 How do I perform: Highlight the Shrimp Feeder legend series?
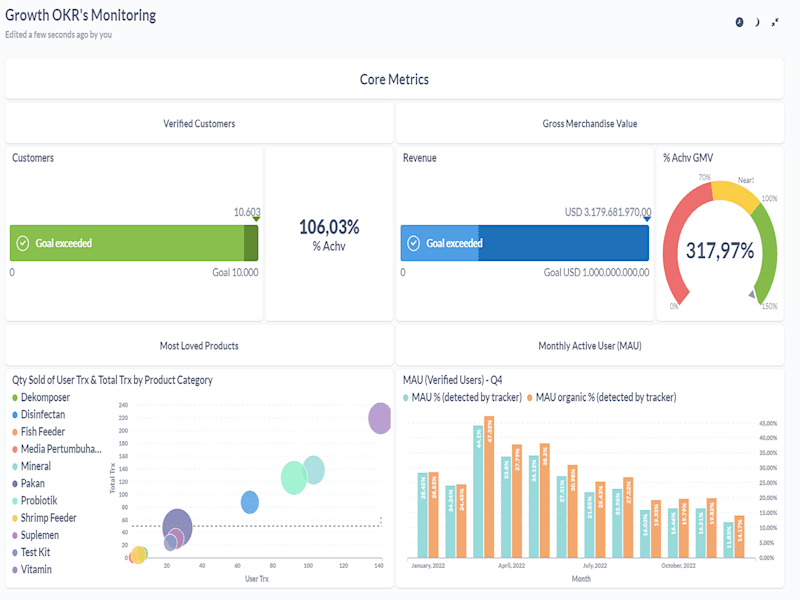coord(44,518)
